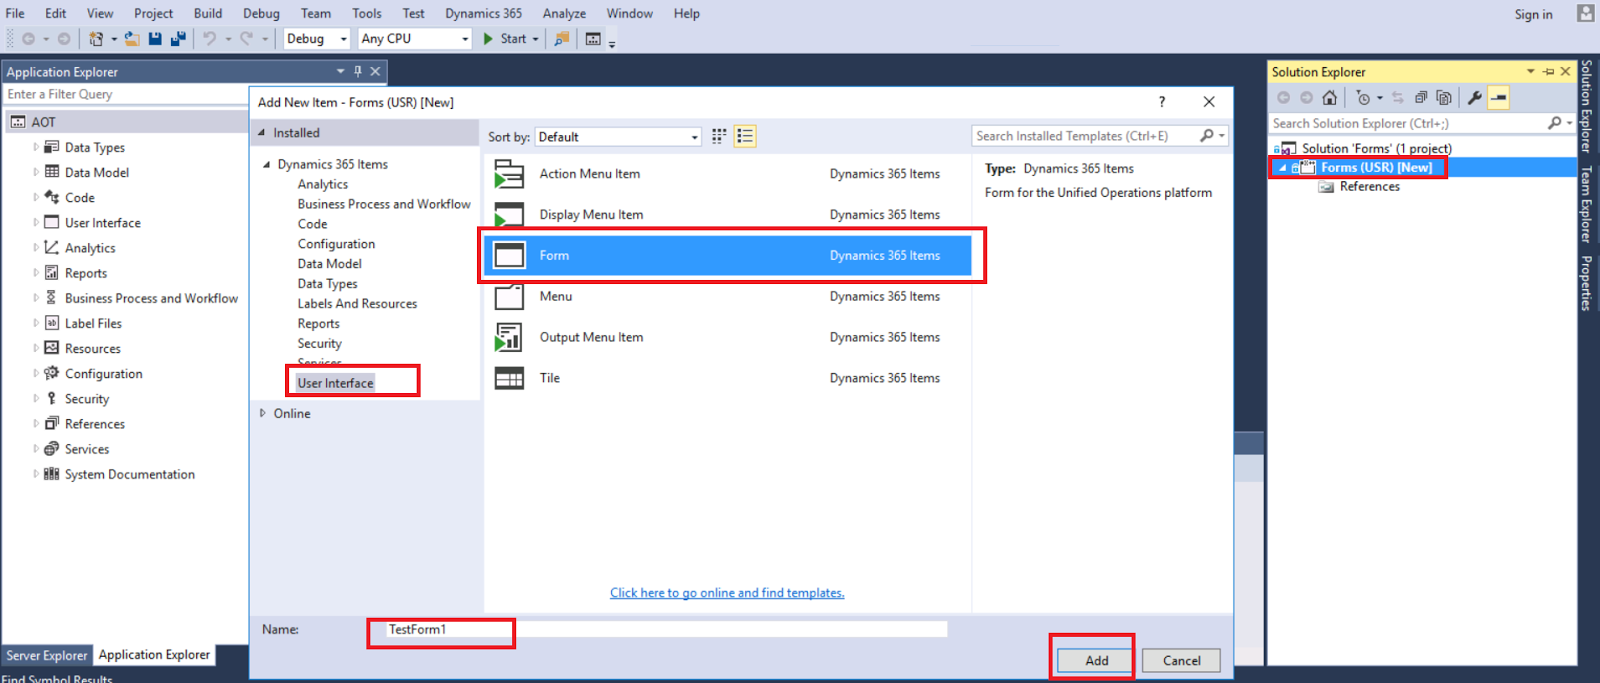Select the User Interface category
This screenshot has height=683, width=1600.
(335, 383)
